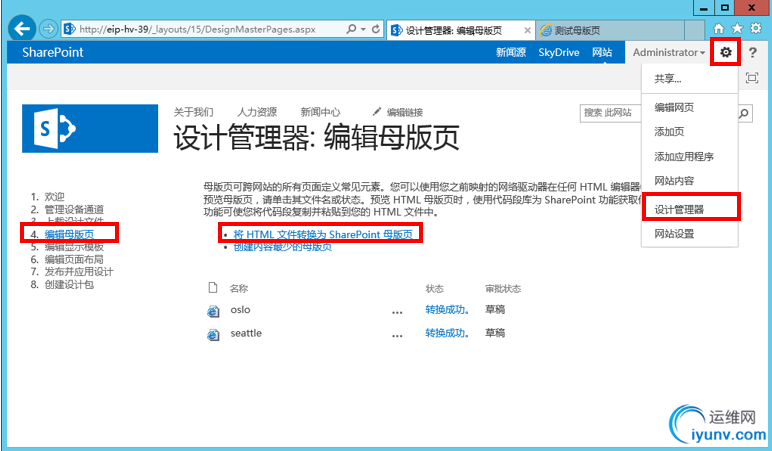772x451 pixels.
Task: Choose 共享... from the settings menu
Action: tap(690, 79)
